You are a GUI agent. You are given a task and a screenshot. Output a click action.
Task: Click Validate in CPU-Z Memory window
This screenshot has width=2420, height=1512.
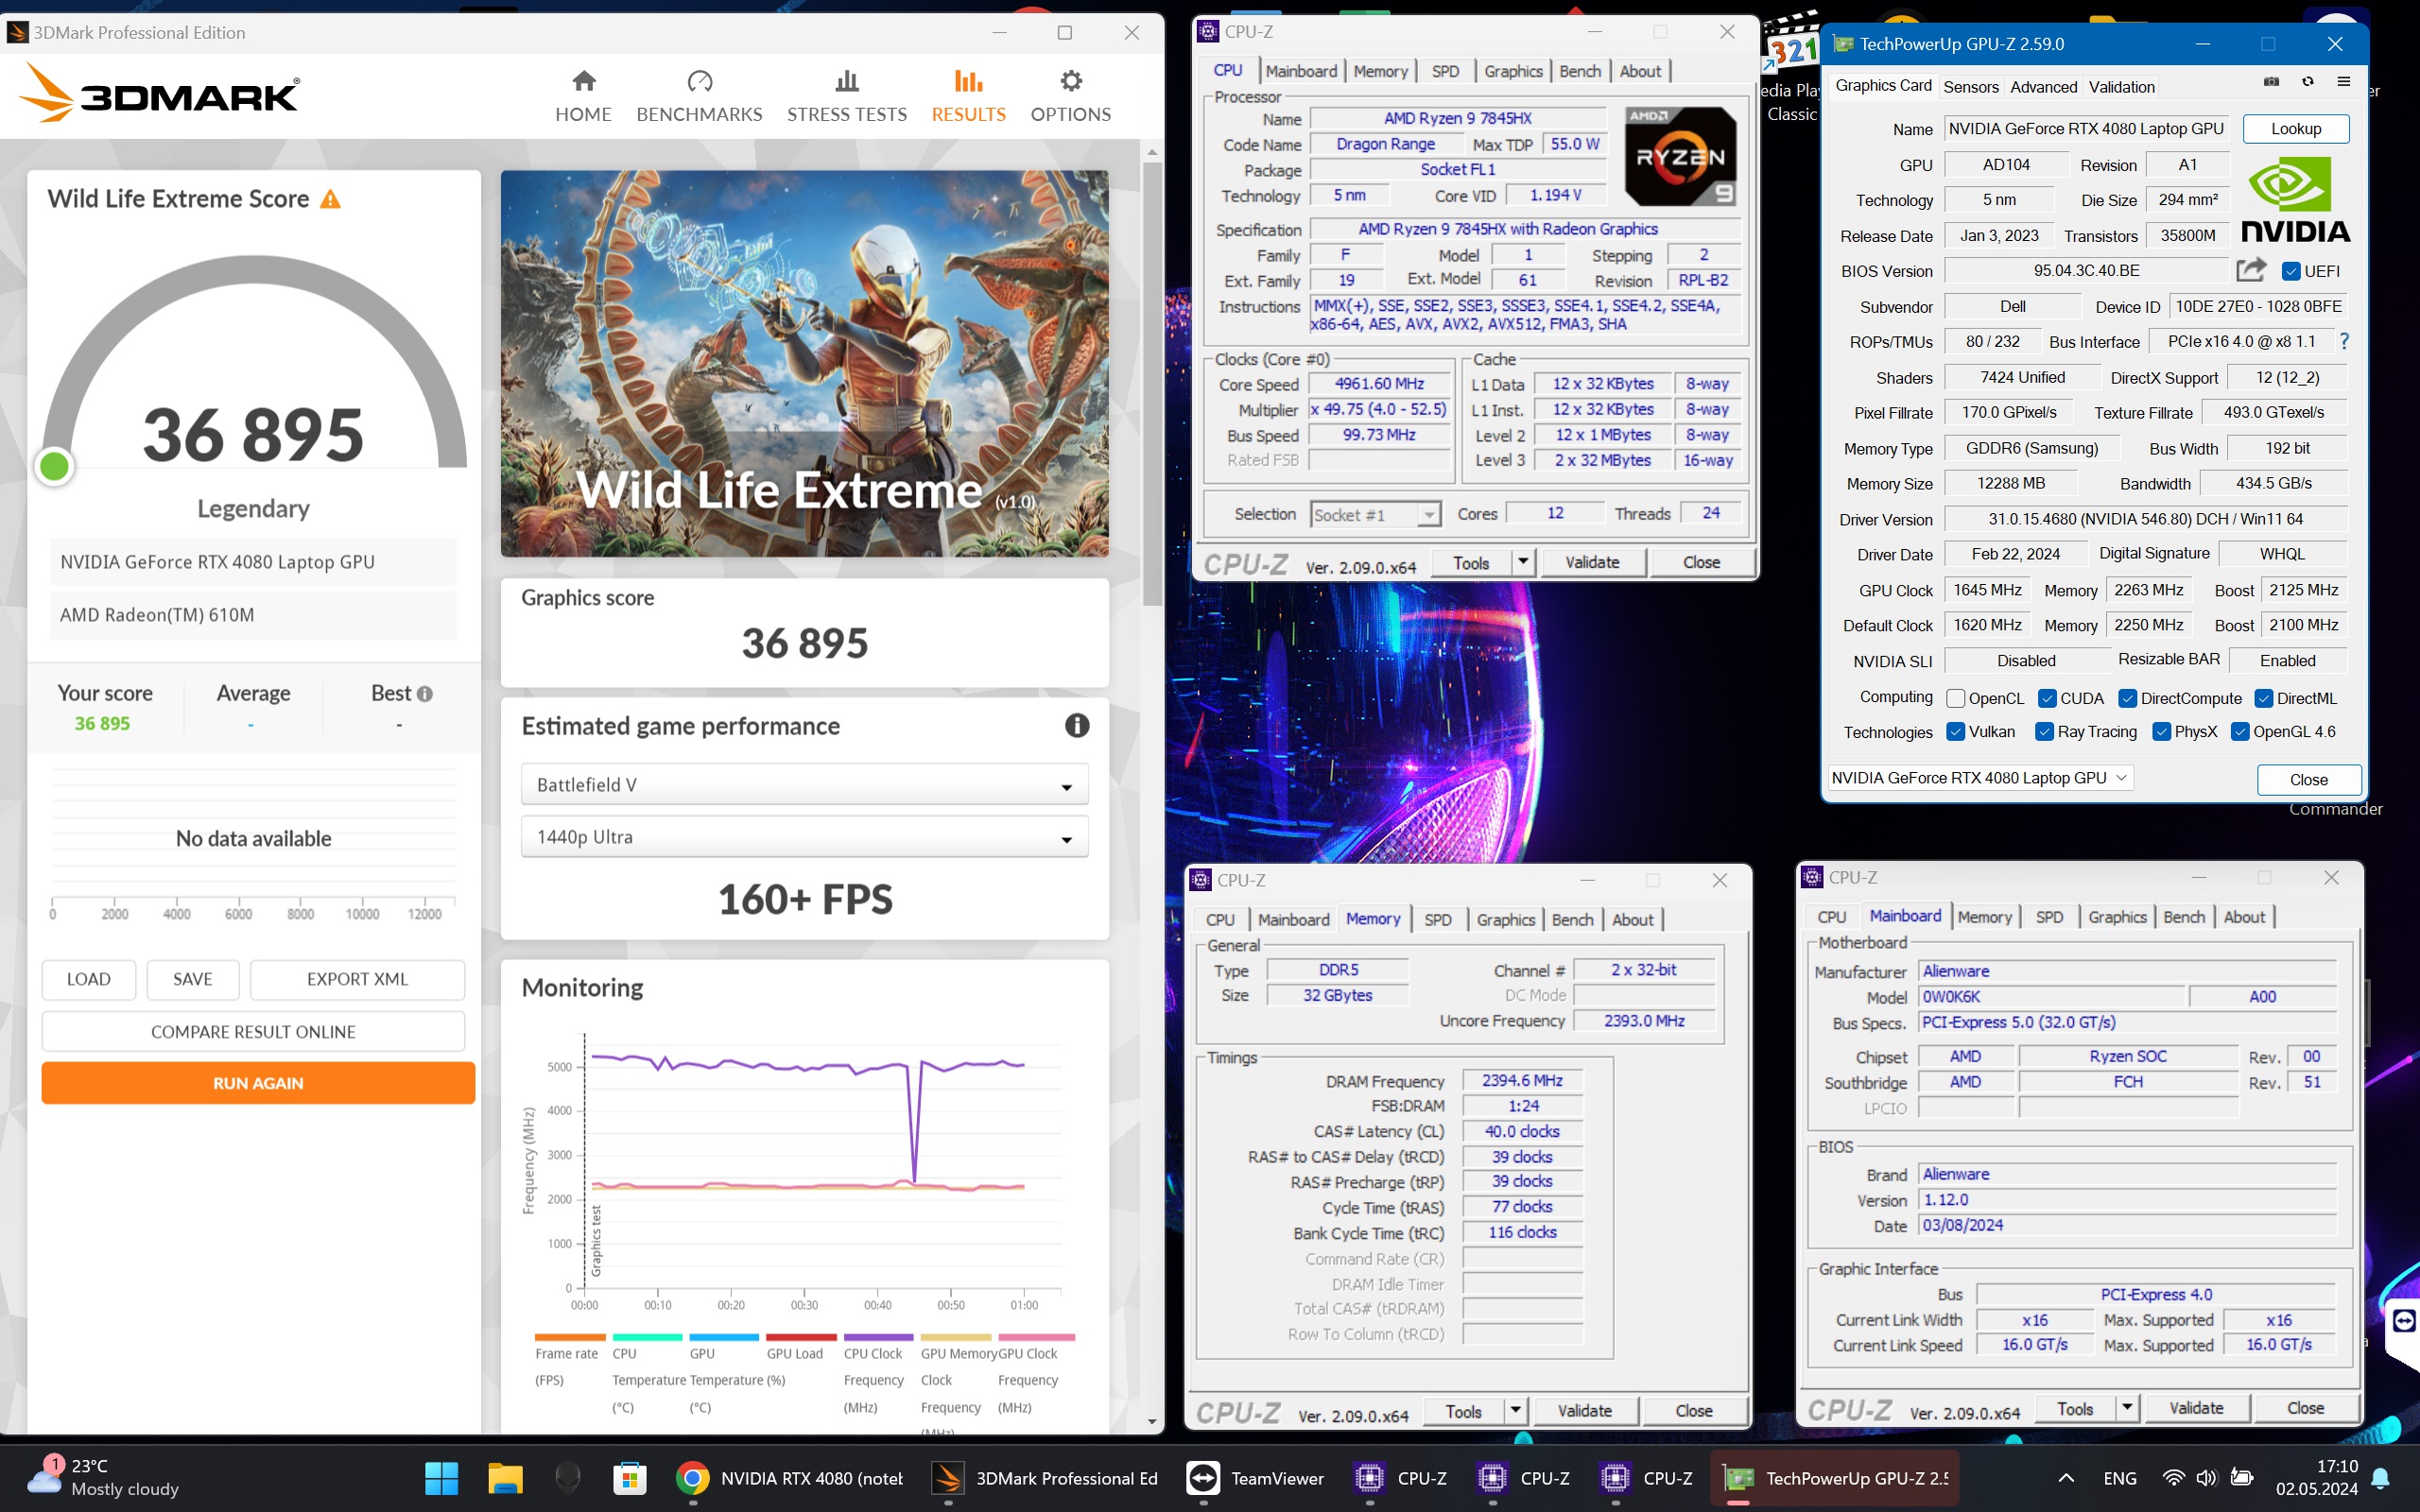tap(1584, 1411)
